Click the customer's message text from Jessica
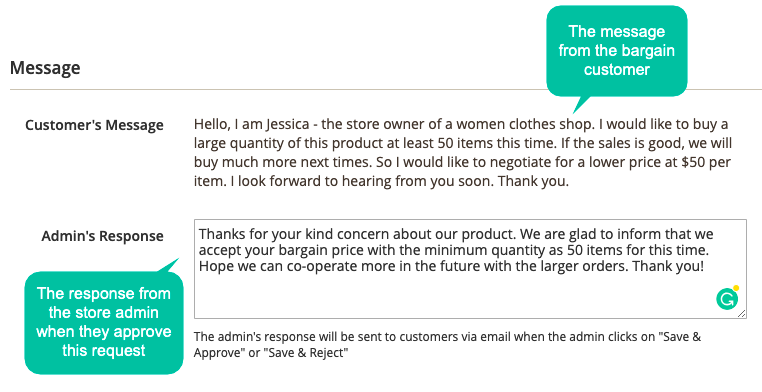The width and height of the screenshot is (762, 392). tap(462, 153)
